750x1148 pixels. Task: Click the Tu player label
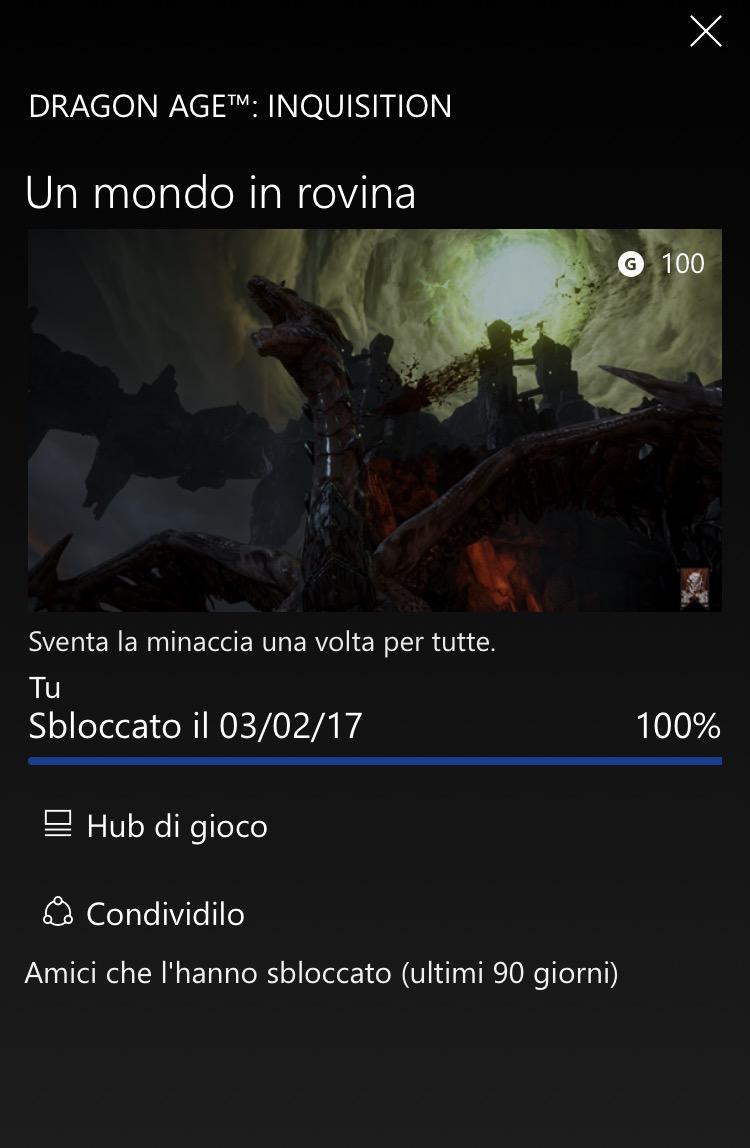point(45,687)
